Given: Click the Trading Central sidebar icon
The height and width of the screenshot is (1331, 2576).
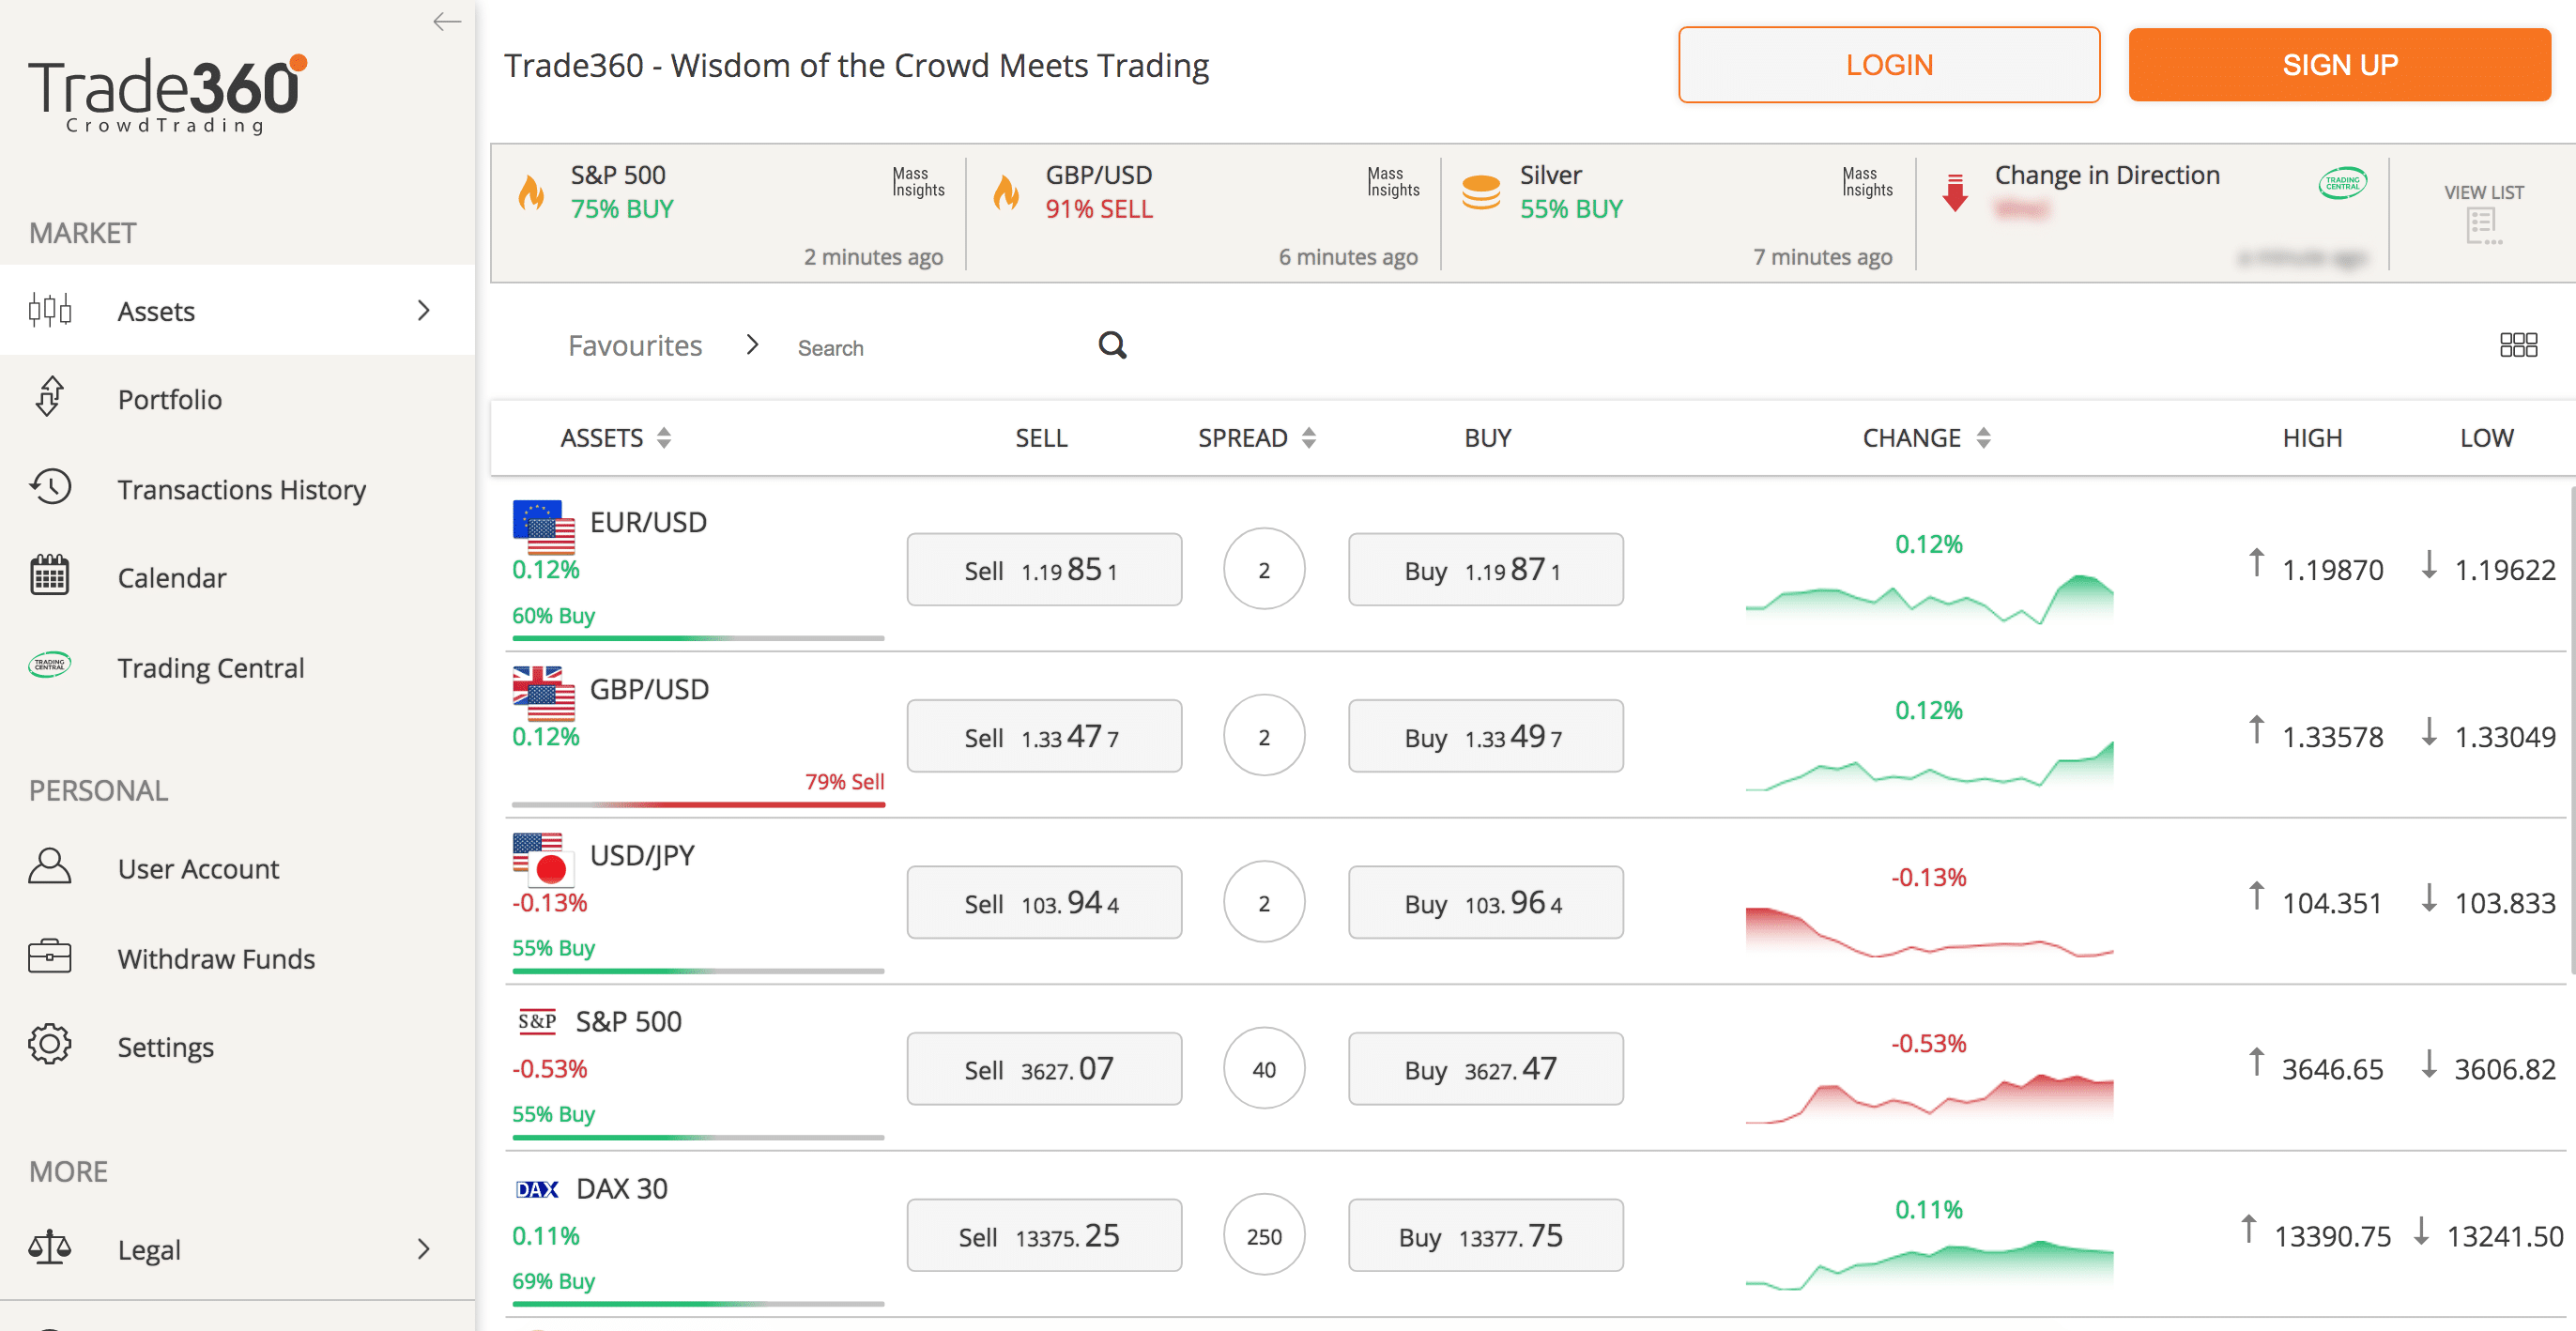Looking at the screenshot, I should [50, 665].
